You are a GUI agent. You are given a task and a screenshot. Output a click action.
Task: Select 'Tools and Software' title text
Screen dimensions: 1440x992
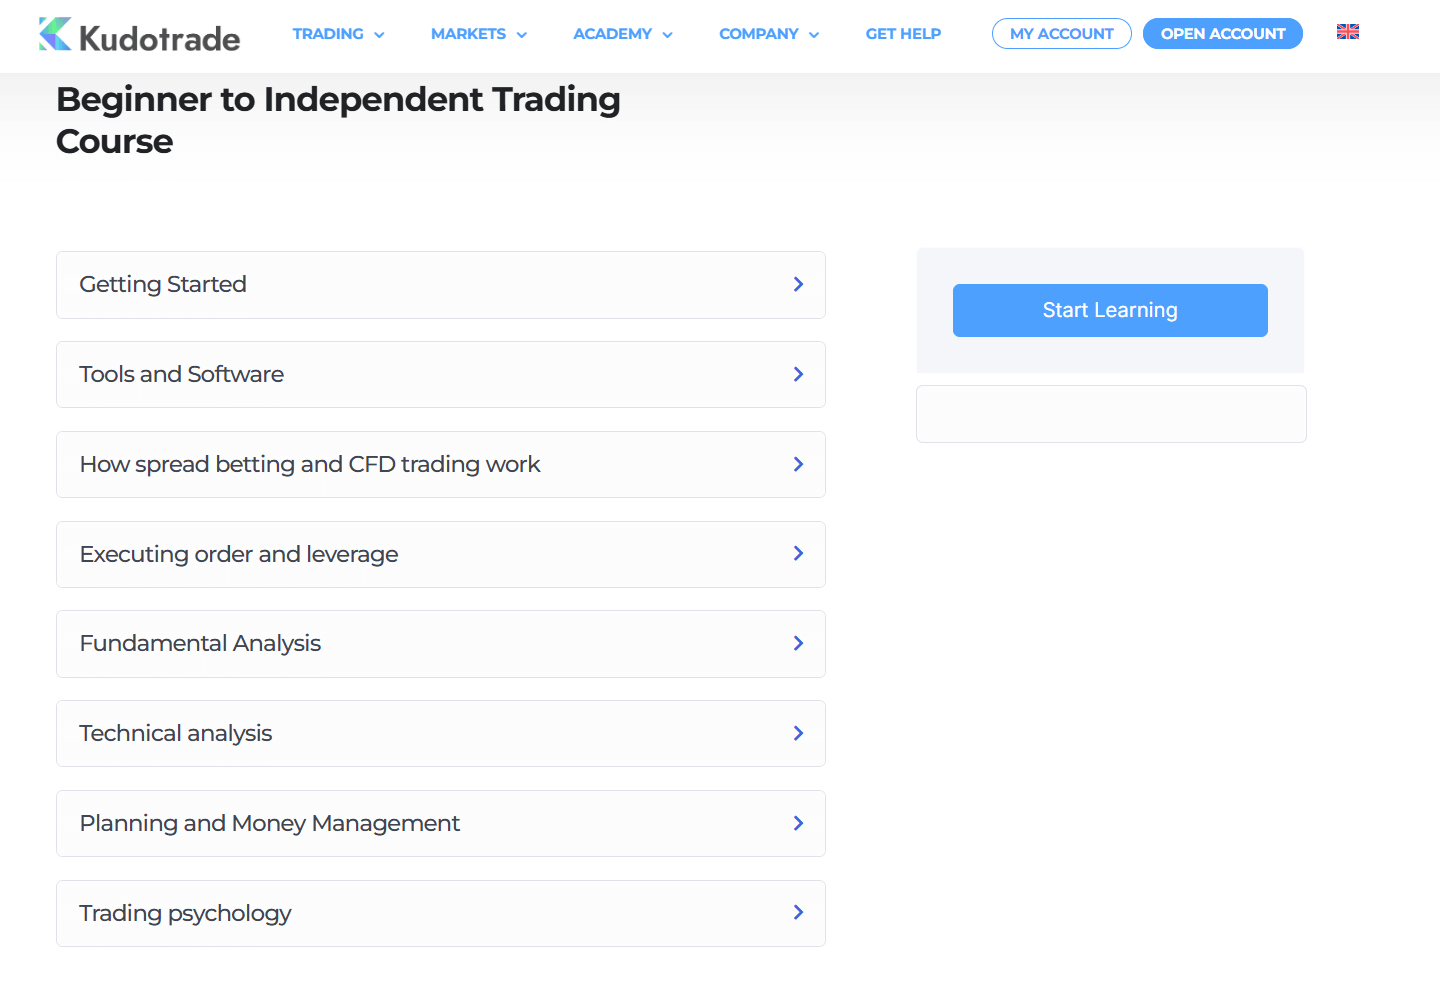182,374
